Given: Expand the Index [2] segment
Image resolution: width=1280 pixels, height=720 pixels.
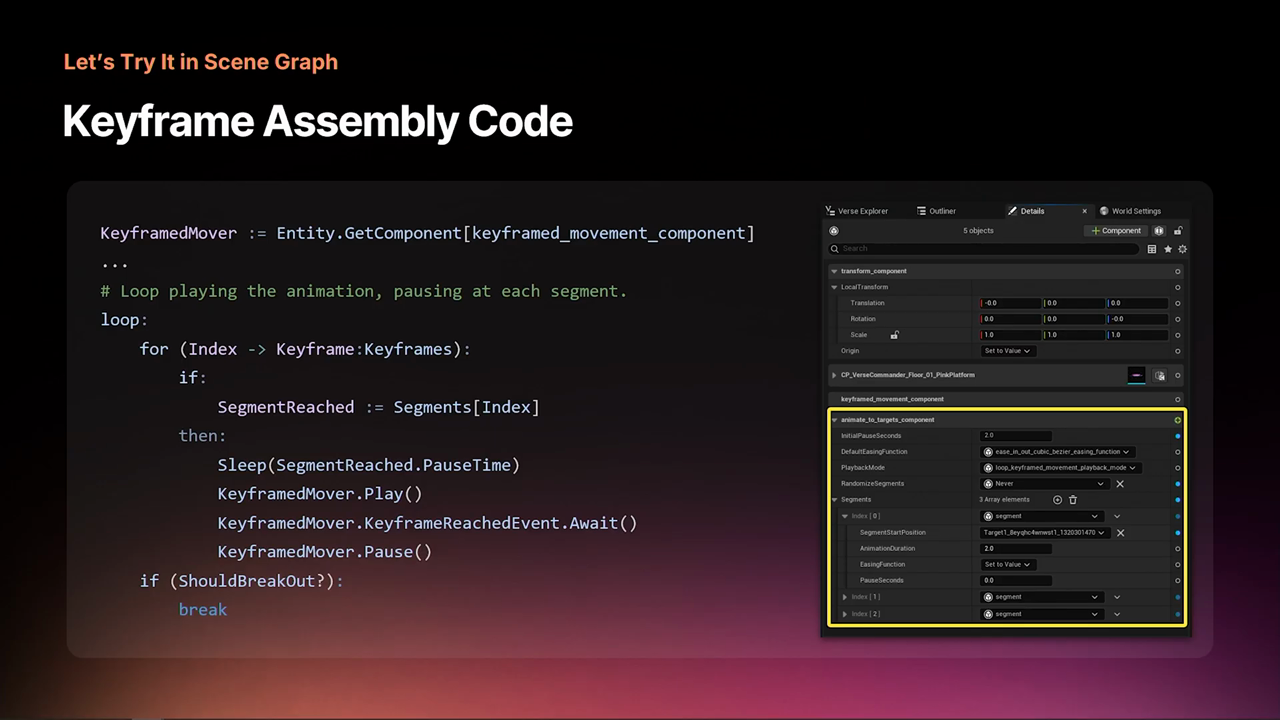Looking at the screenshot, I should [845, 614].
